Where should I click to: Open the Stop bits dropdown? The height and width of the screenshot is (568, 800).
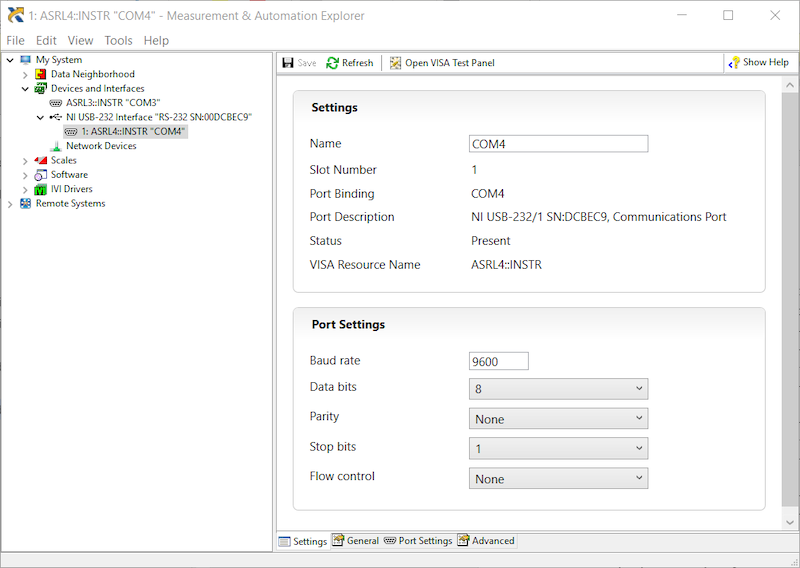(559, 448)
